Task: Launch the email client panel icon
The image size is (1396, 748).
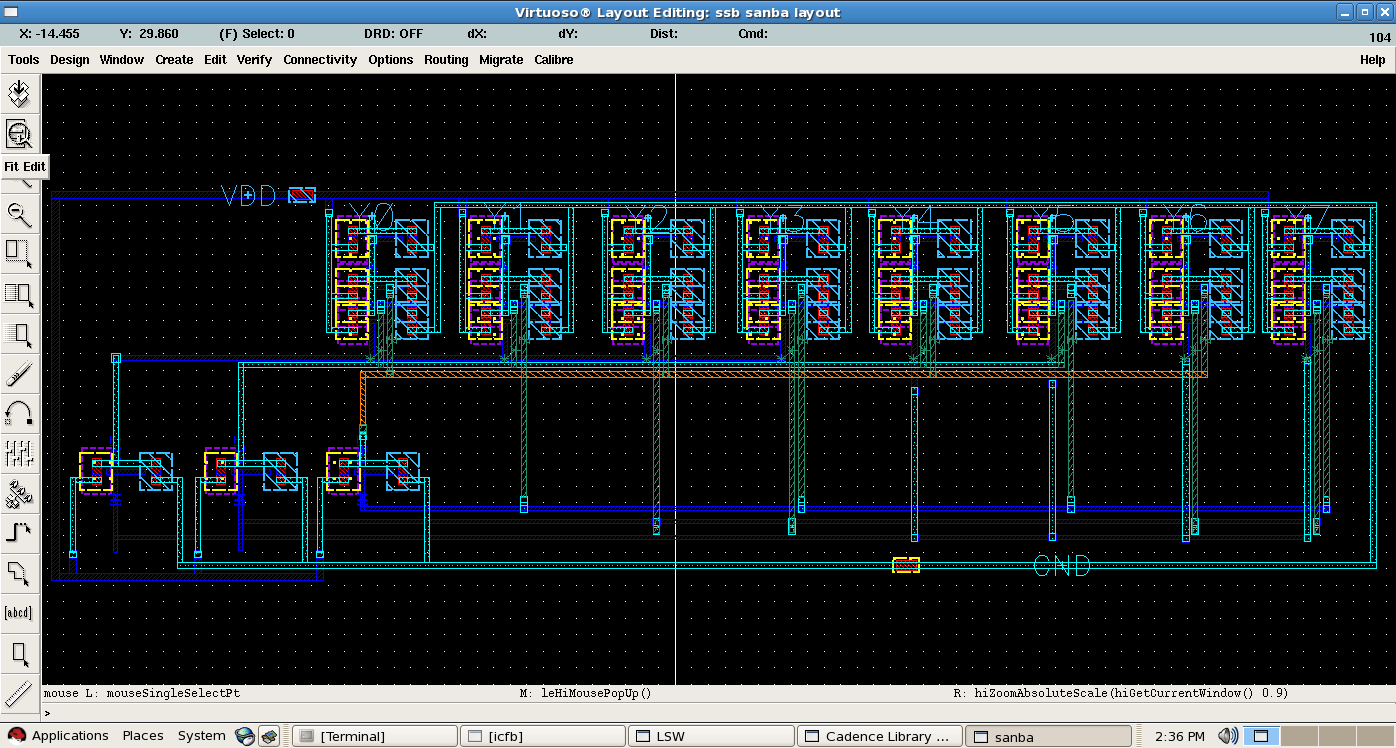Action: coord(269,737)
